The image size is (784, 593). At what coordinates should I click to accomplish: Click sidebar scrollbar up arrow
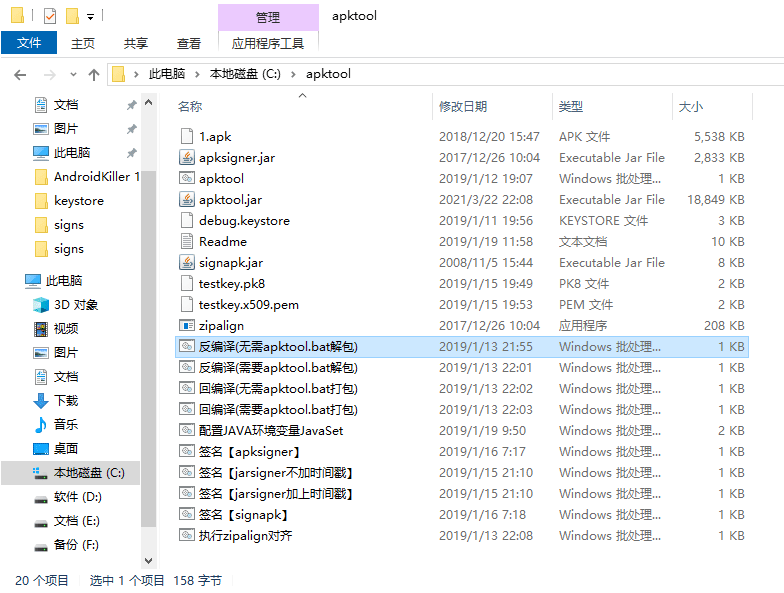coord(148,102)
